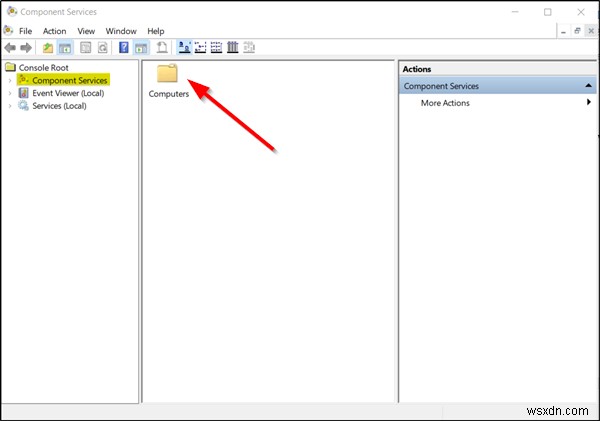
Task: Open the Help menu
Action: [156, 31]
